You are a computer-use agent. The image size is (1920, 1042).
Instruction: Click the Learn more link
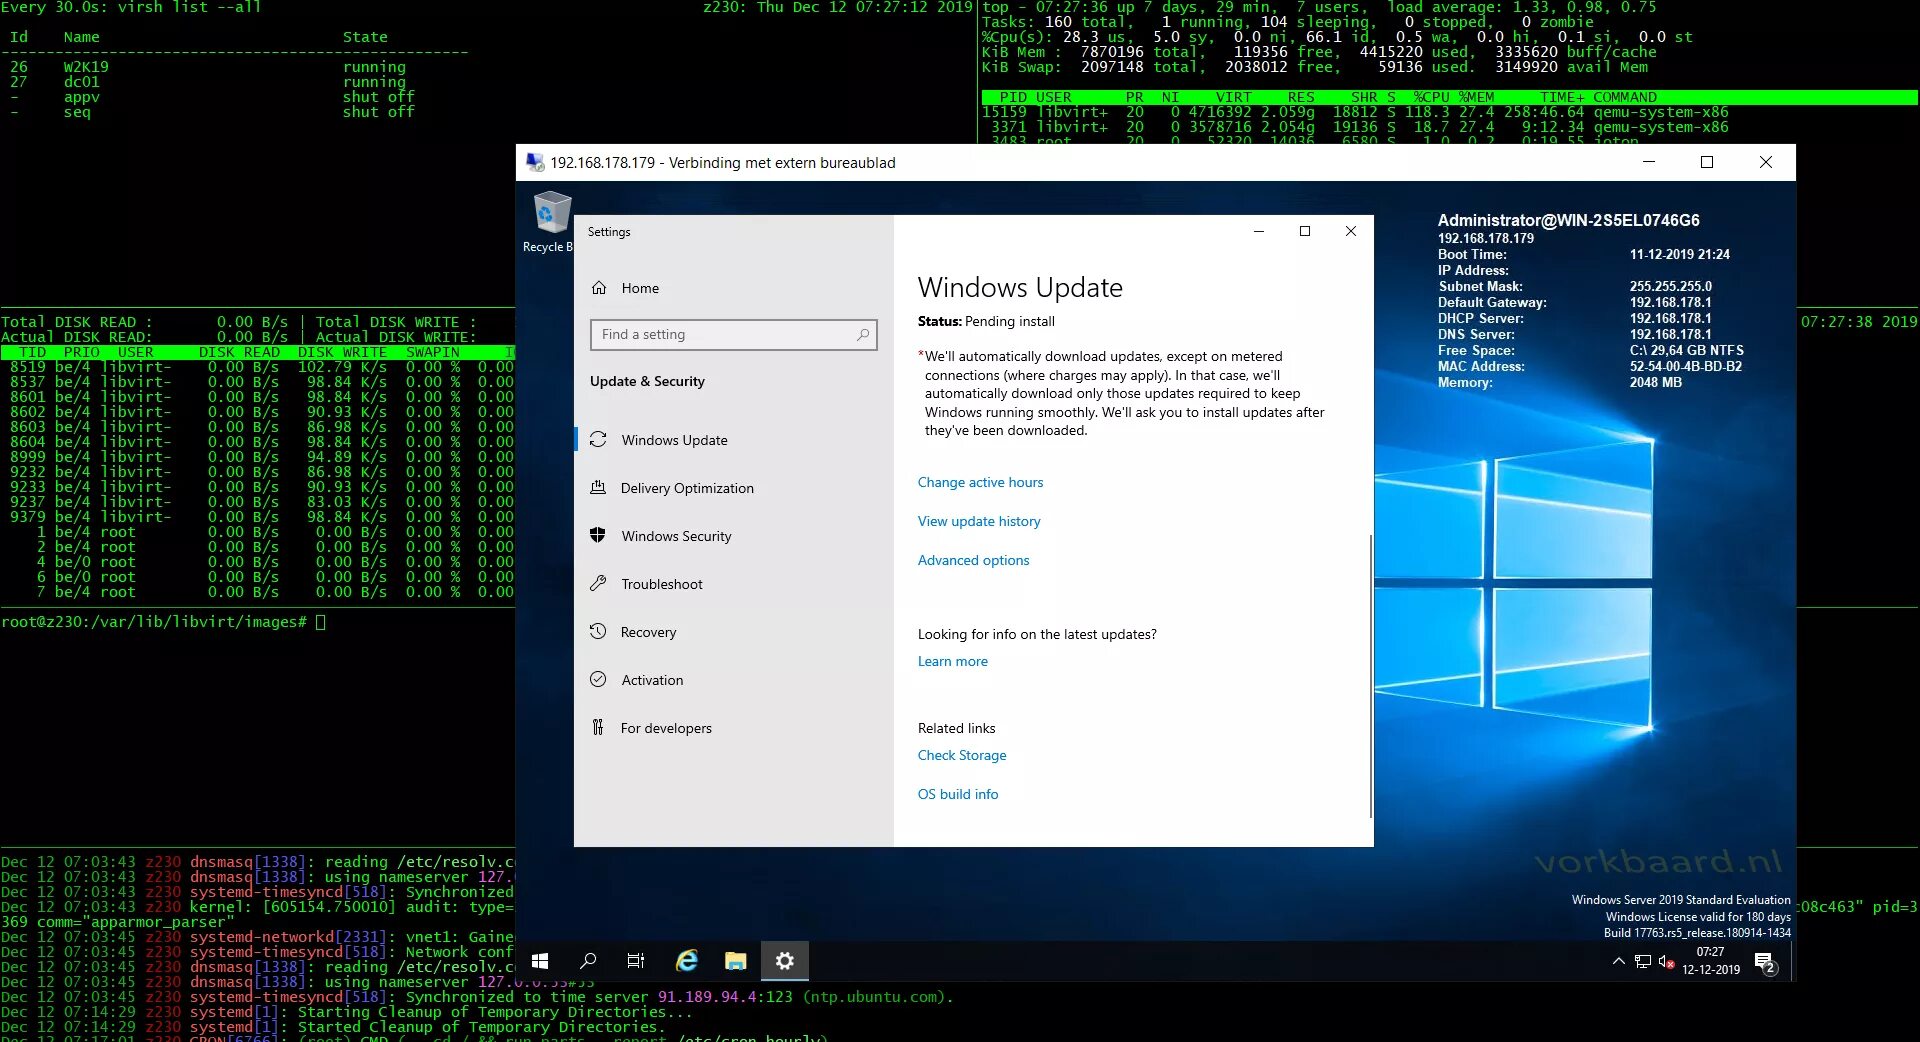click(x=953, y=661)
